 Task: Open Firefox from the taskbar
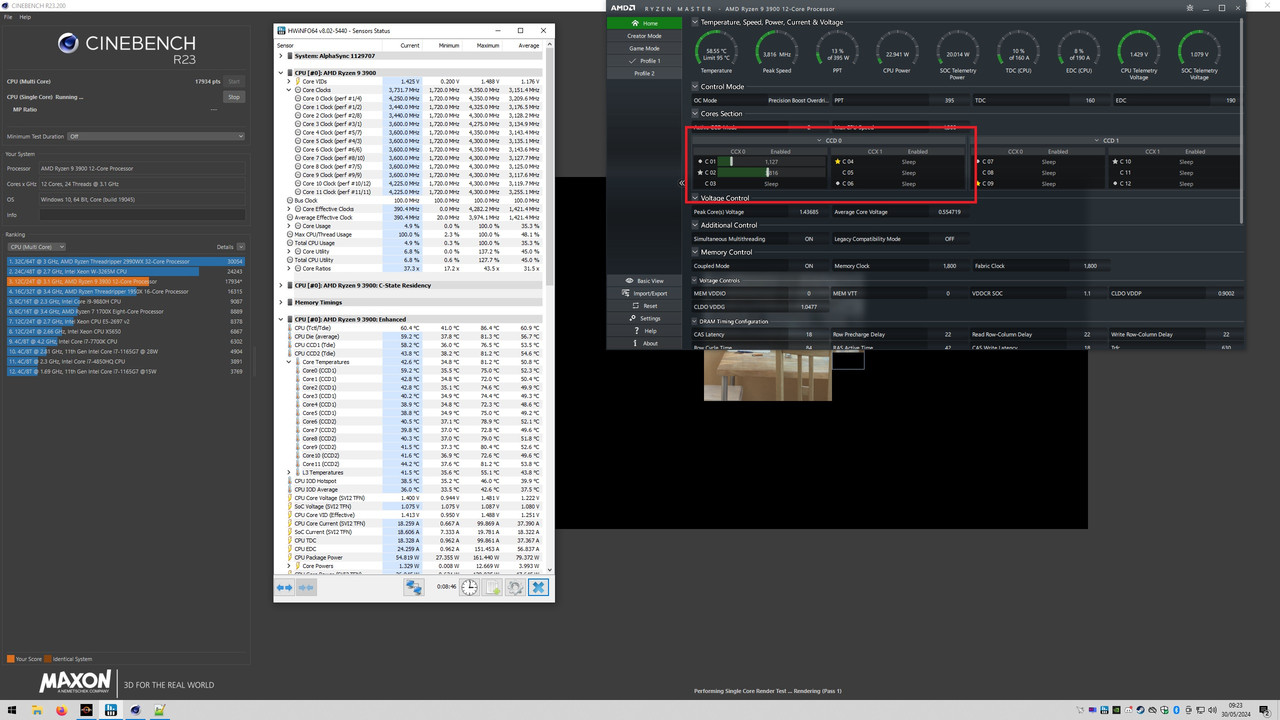point(61,709)
